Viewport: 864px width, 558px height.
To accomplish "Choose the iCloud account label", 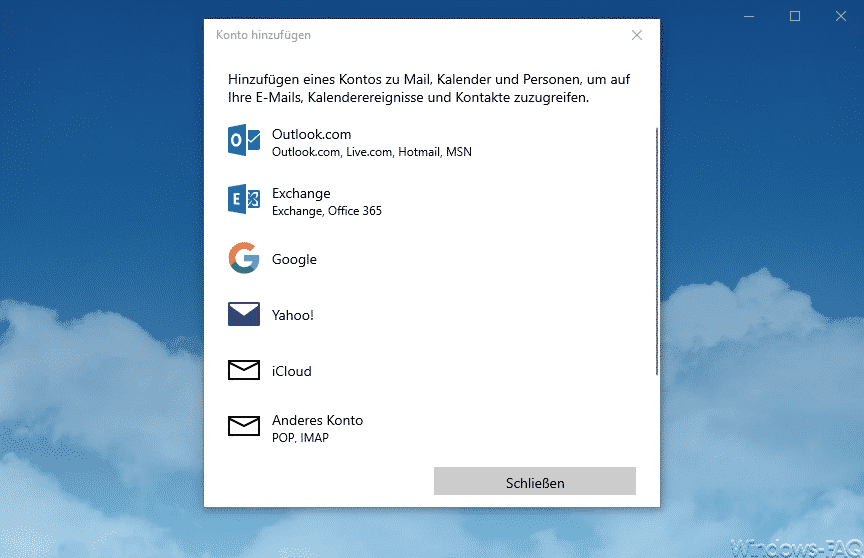I will click(291, 371).
